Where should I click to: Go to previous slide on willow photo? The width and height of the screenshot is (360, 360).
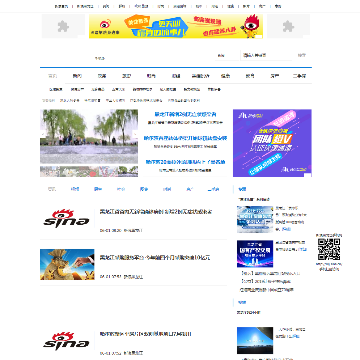tap(43, 135)
